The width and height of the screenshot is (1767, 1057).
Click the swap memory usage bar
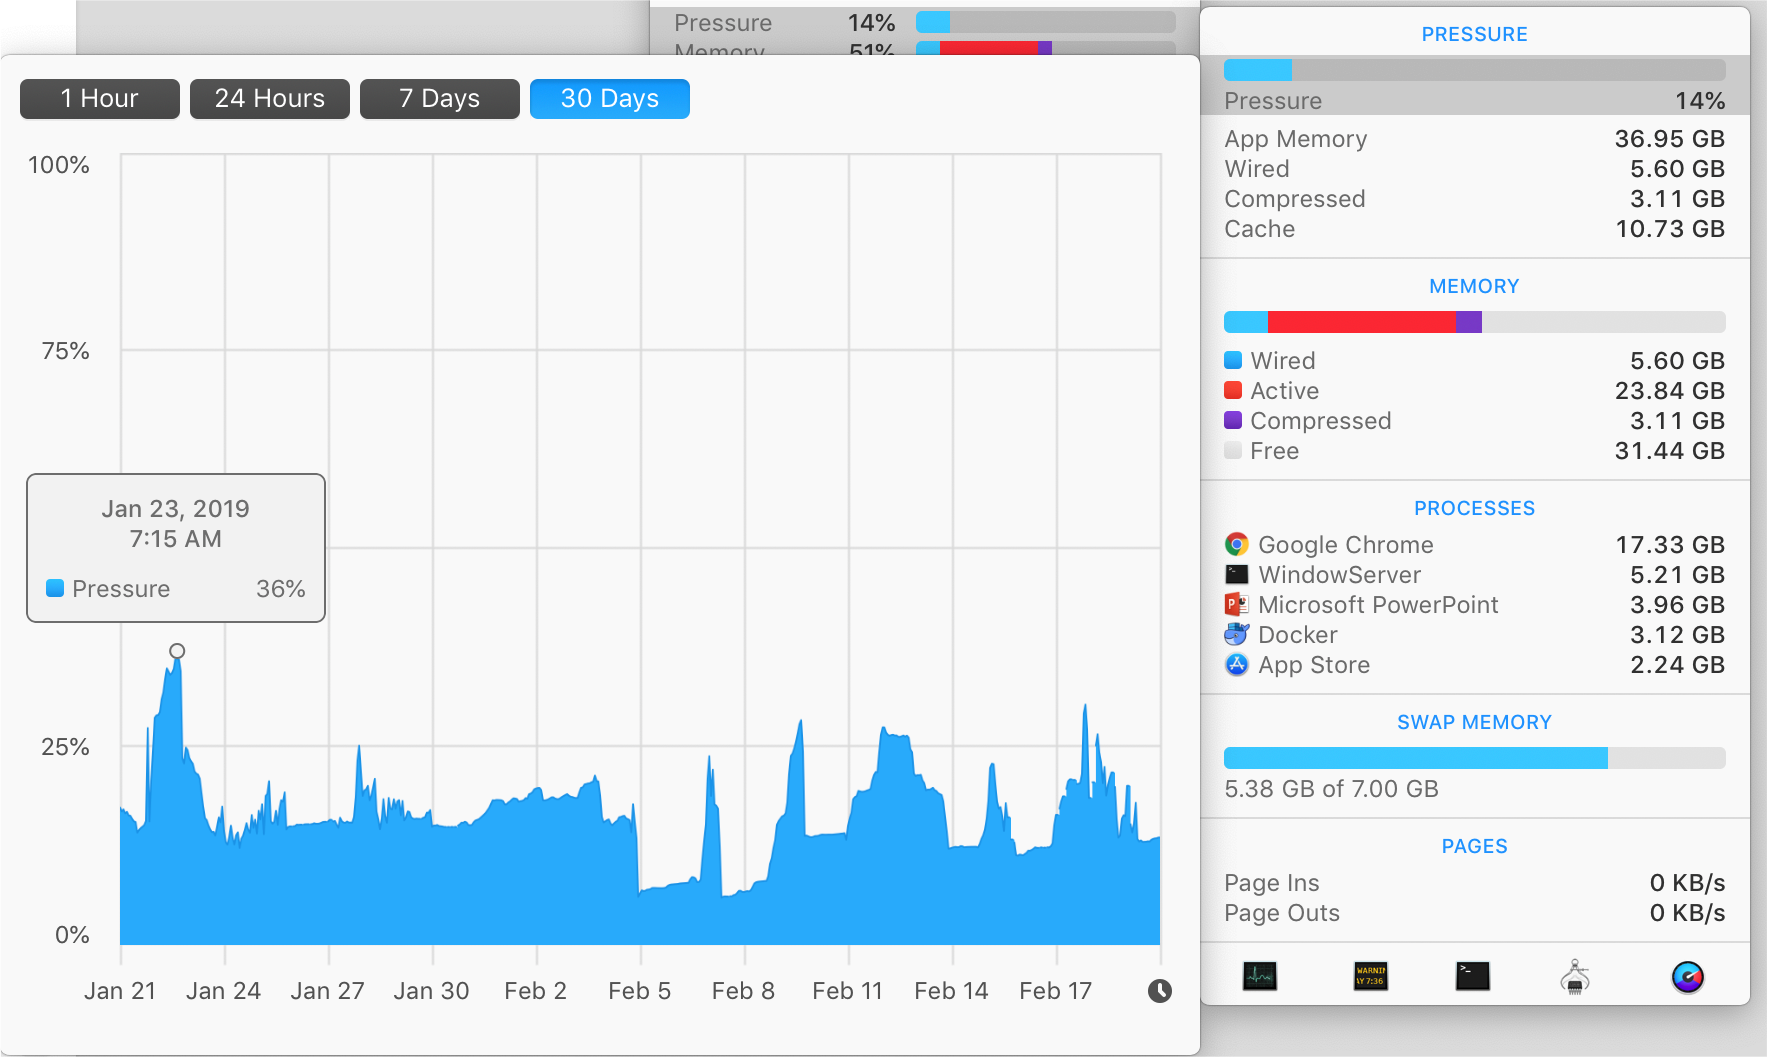pyautogui.click(x=1474, y=758)
